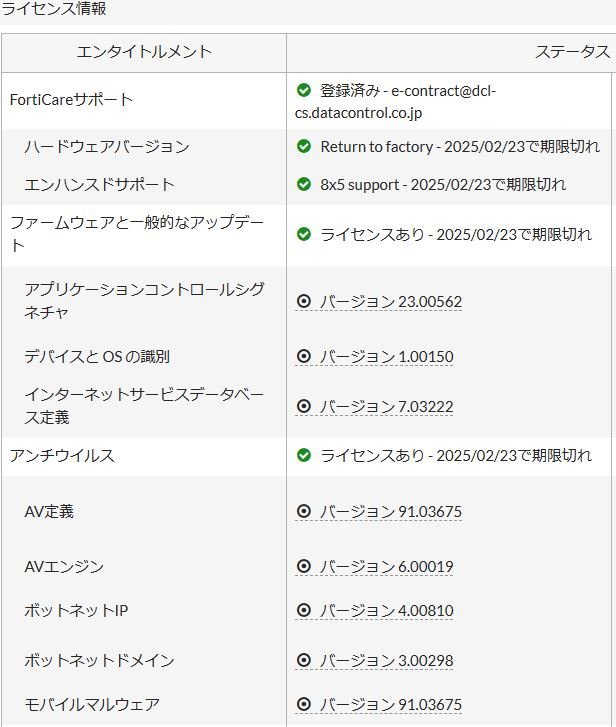
Task: Click the circle icon in the モバイルマルウェア row
Action: [304, 705]
